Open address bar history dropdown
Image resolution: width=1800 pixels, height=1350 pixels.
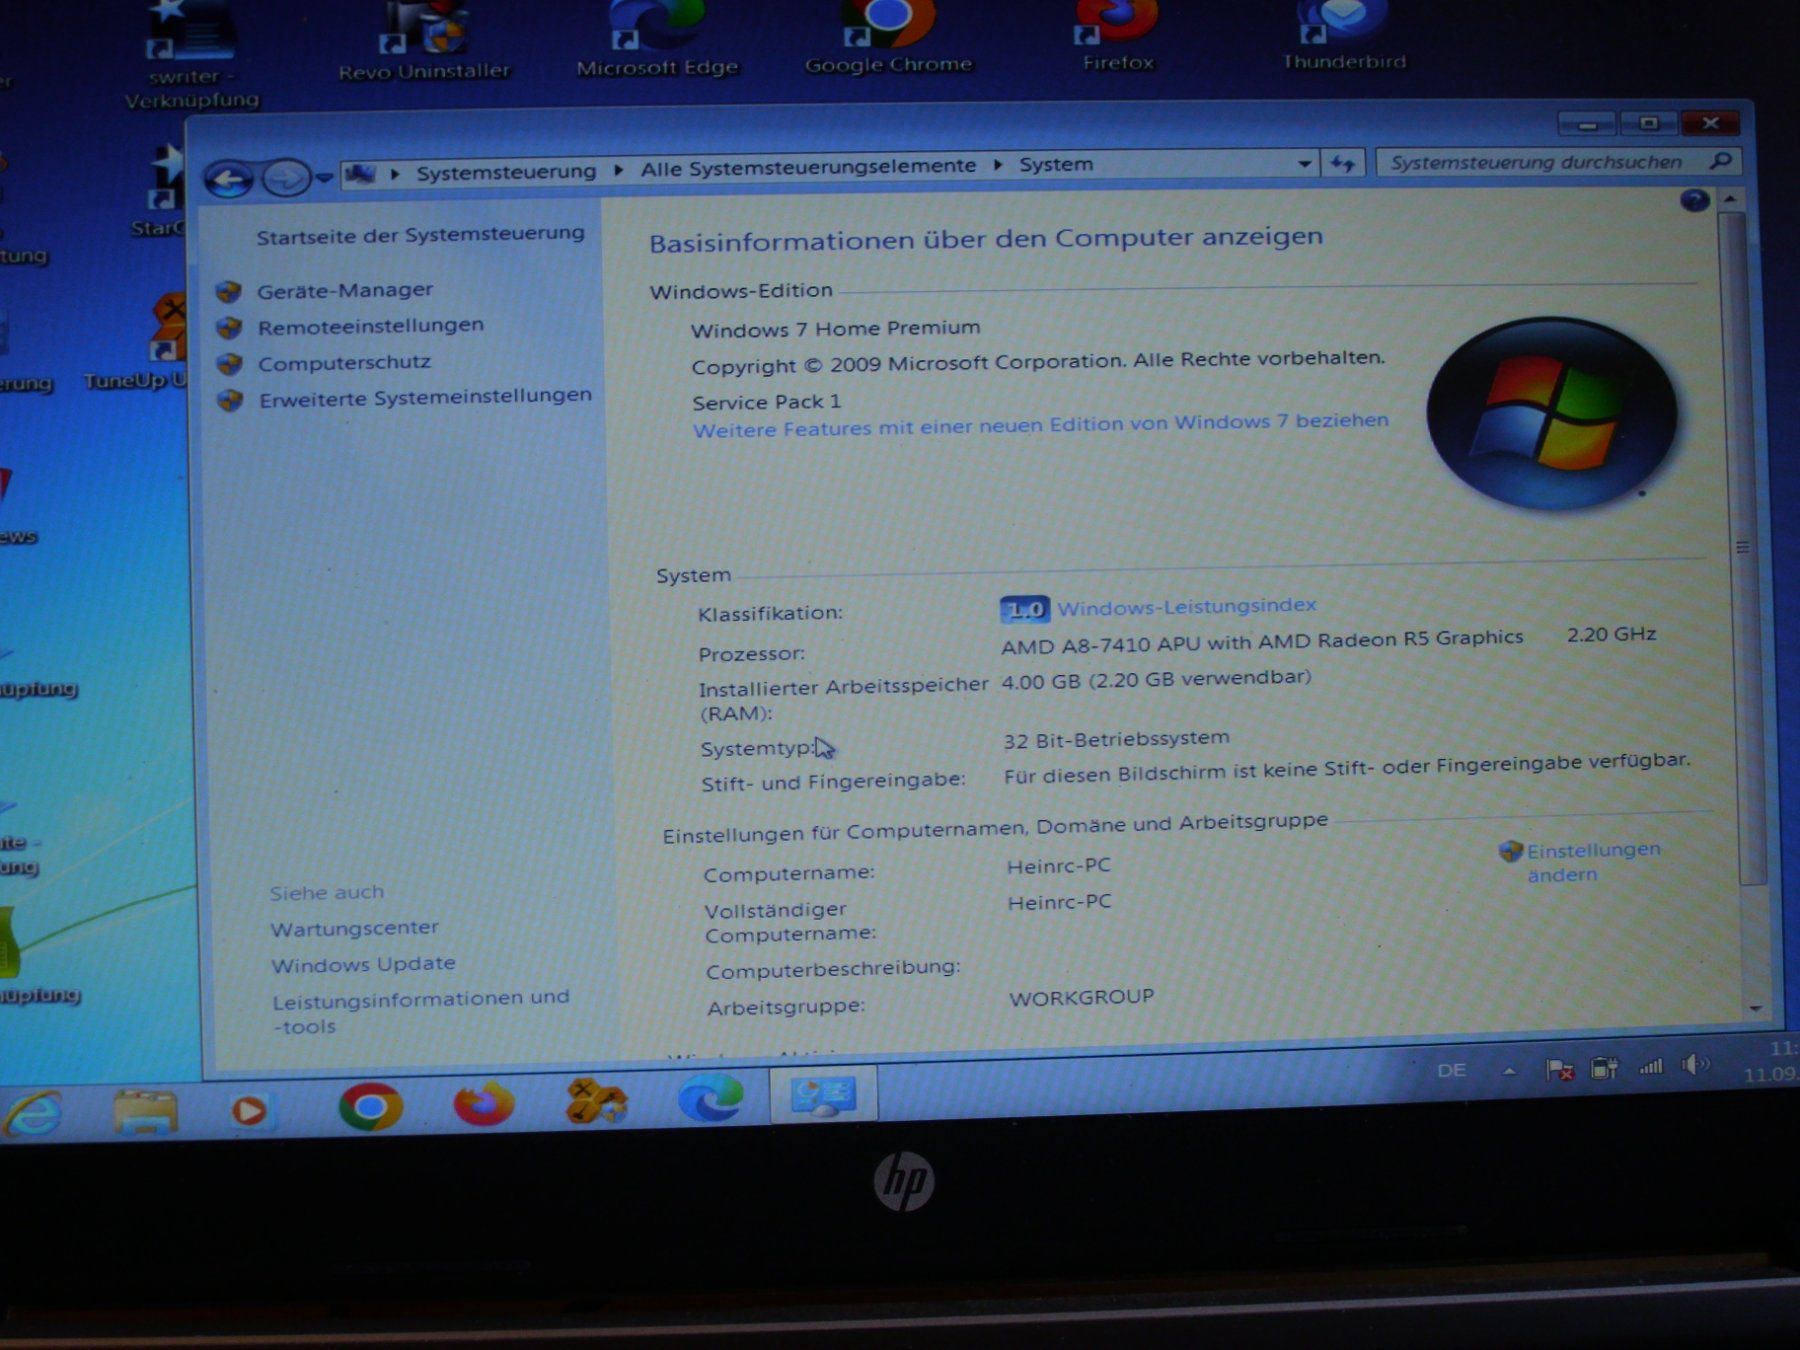coord(1304,163)
